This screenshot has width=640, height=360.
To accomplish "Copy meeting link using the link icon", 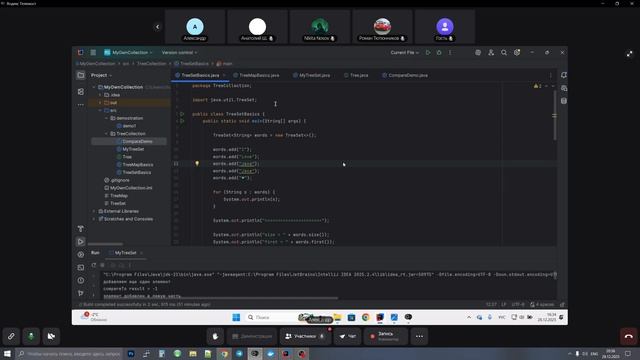I will point(11,336).
